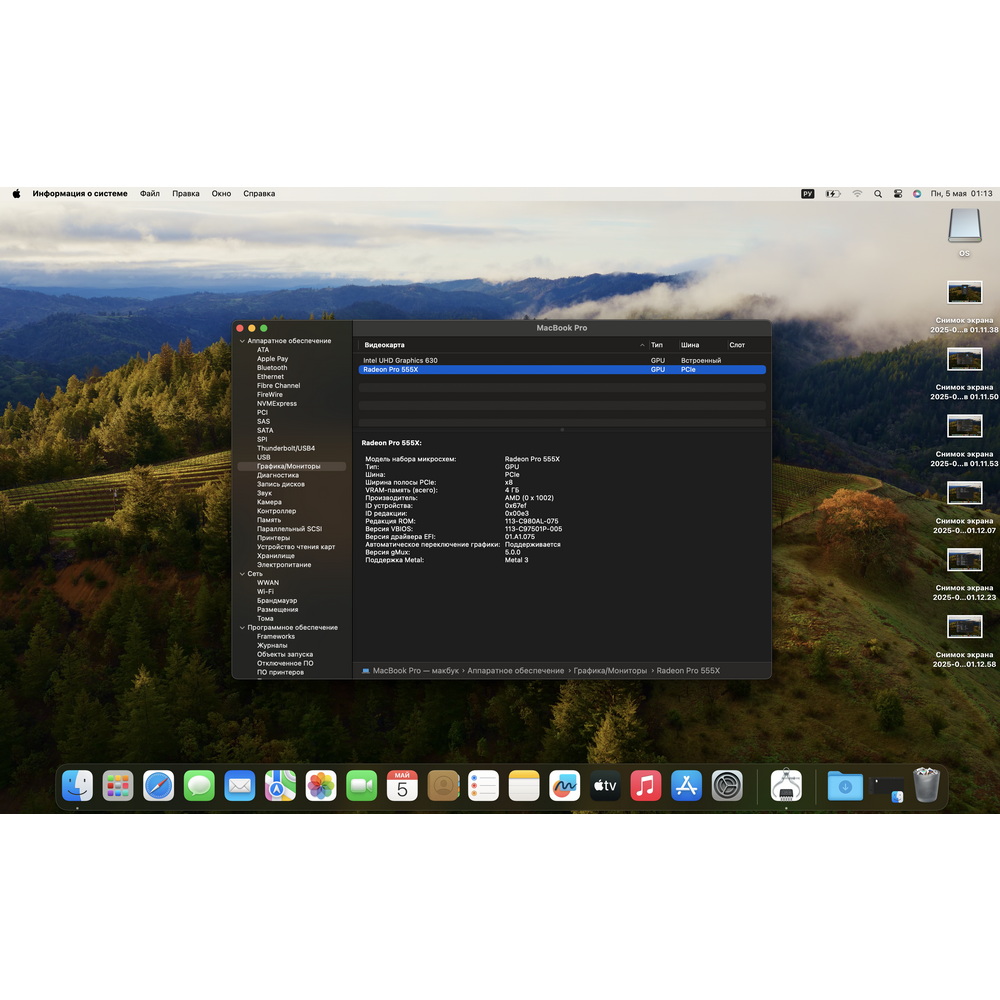This screenshot has width=1000, height=1000.
Task: Open System Settings gear icon
Action: point(727,786)
